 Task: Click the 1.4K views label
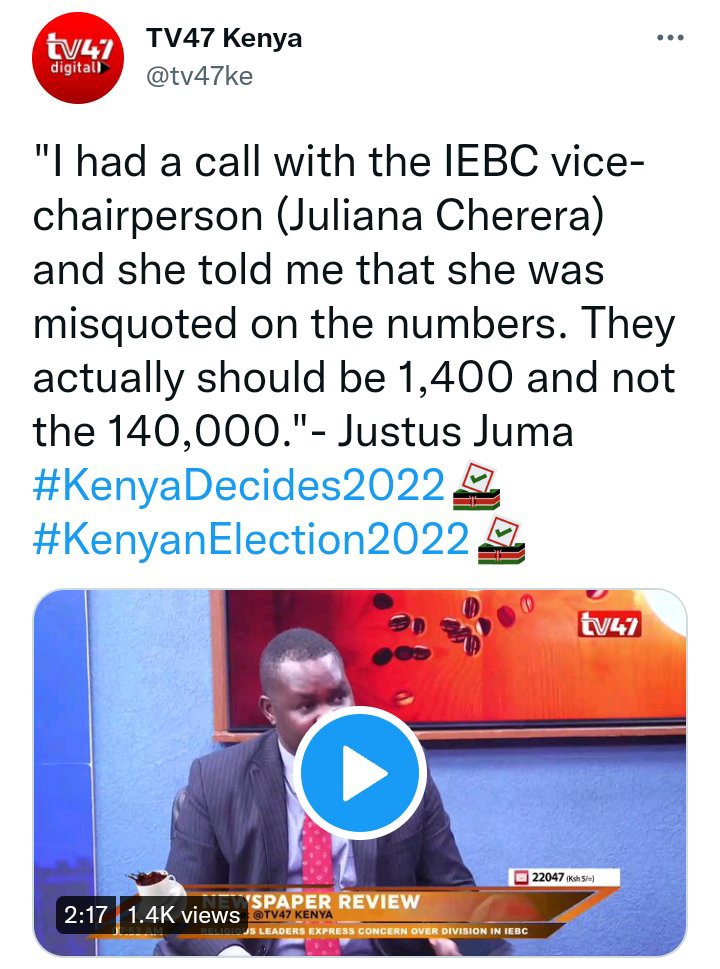click(183, 915)
